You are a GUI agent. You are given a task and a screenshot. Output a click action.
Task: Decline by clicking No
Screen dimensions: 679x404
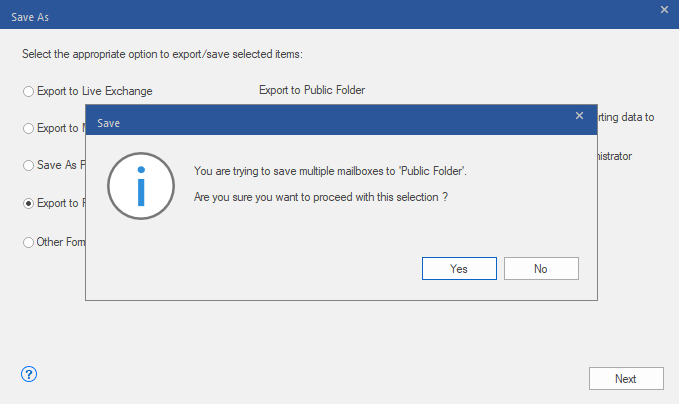pos(541,268)
